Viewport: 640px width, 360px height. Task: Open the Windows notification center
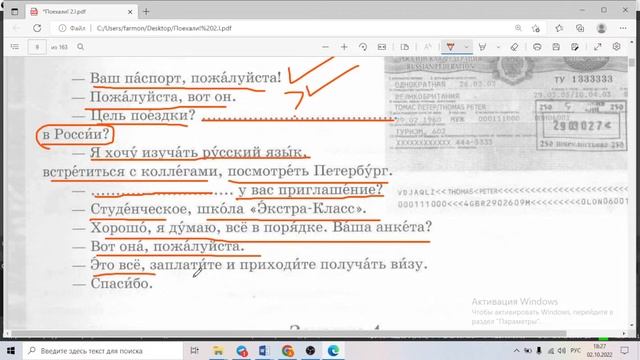click(625, 351)
